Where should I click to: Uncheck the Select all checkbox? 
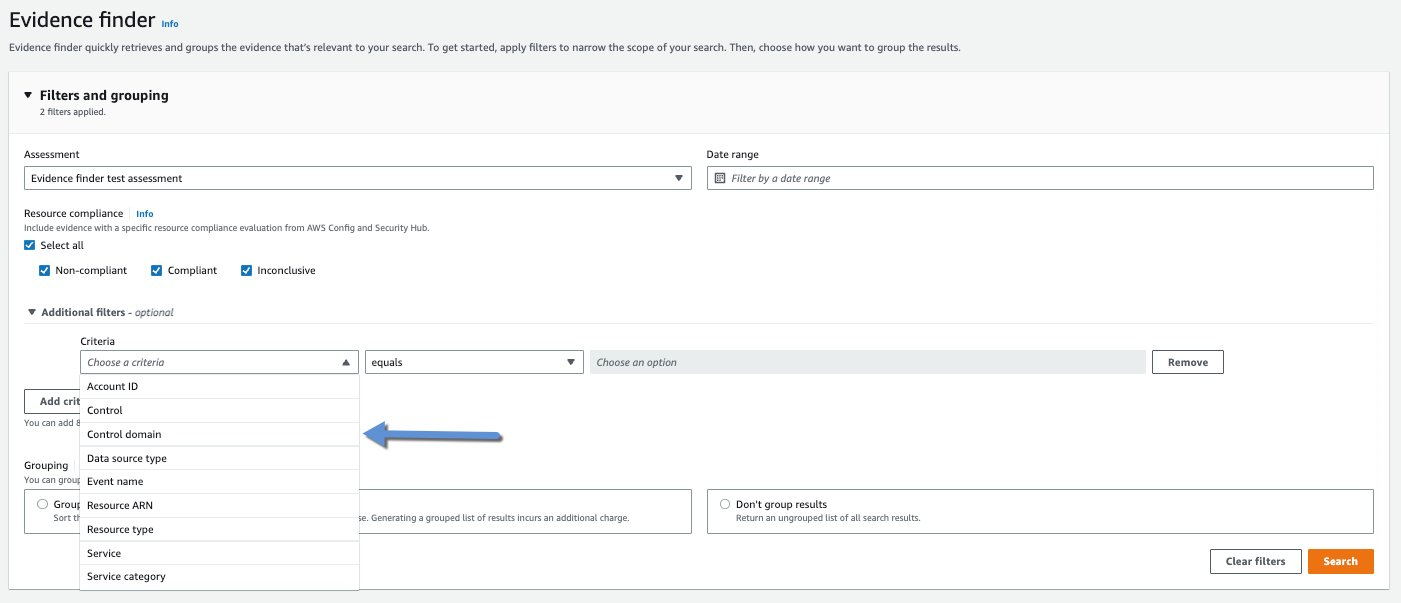pos(28,245)
